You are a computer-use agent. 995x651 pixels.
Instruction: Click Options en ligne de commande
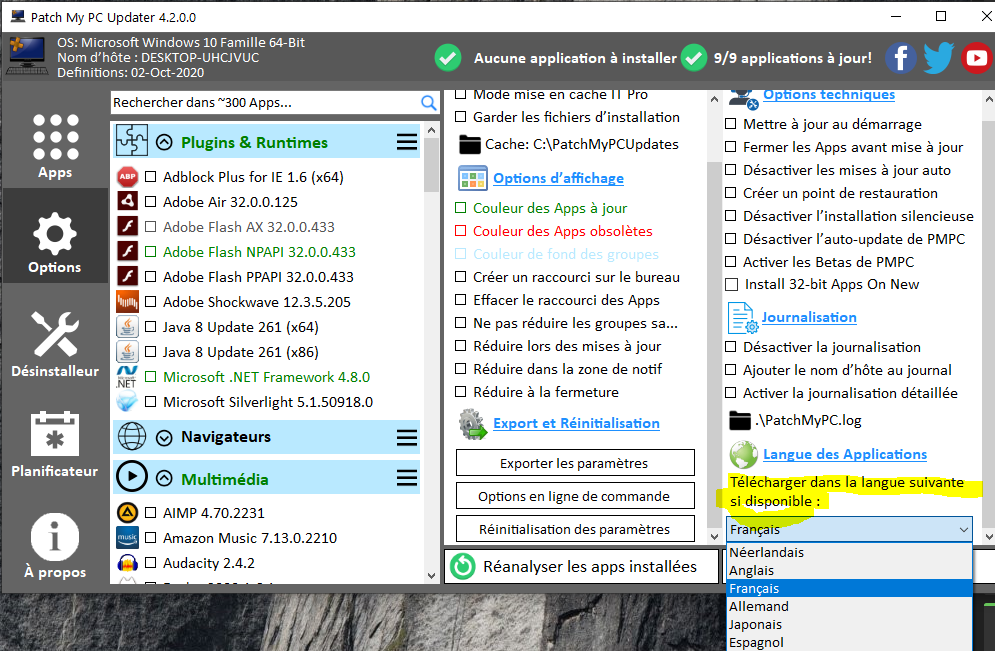[x=575, y=496]
